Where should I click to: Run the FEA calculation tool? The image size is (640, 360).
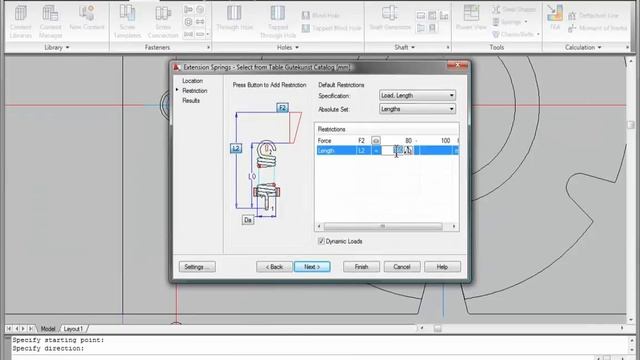tap(555, 17)
